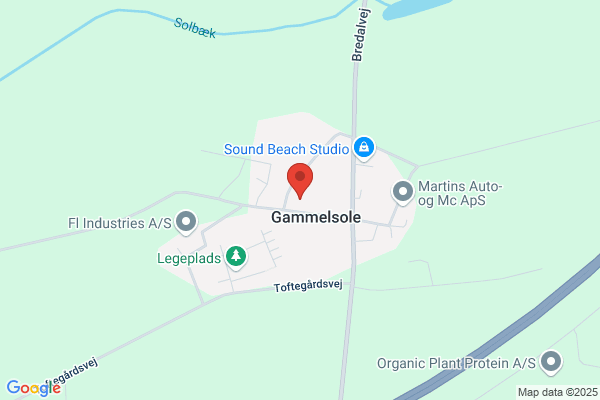Select the Martins Auto- og Mc ApS marker

click(x=403, y=191)
